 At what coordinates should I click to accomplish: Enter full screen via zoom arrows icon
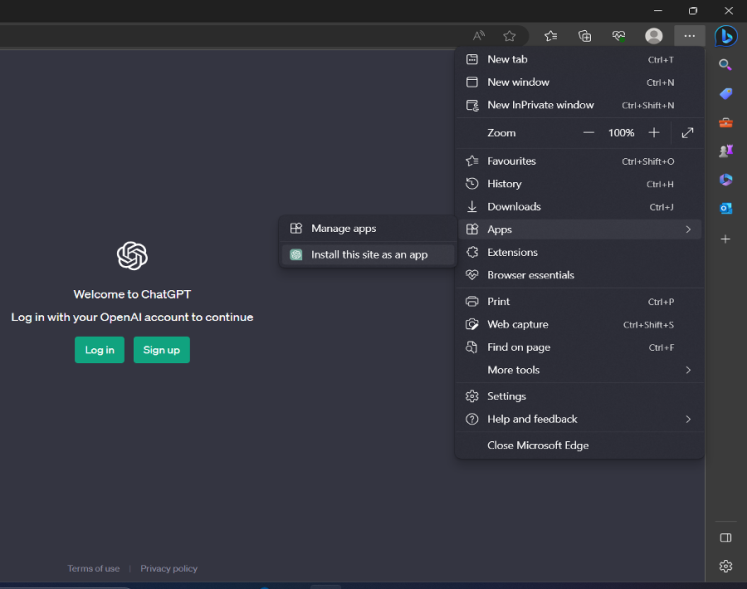(687, 133)
